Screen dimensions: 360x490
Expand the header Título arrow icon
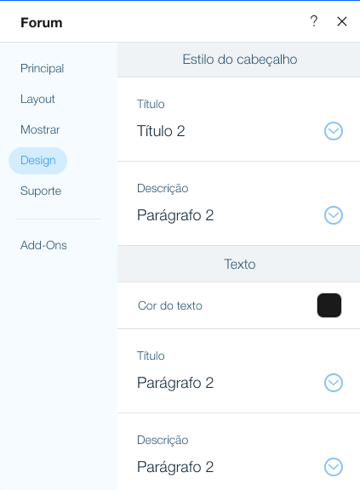[x=333, y=131]
